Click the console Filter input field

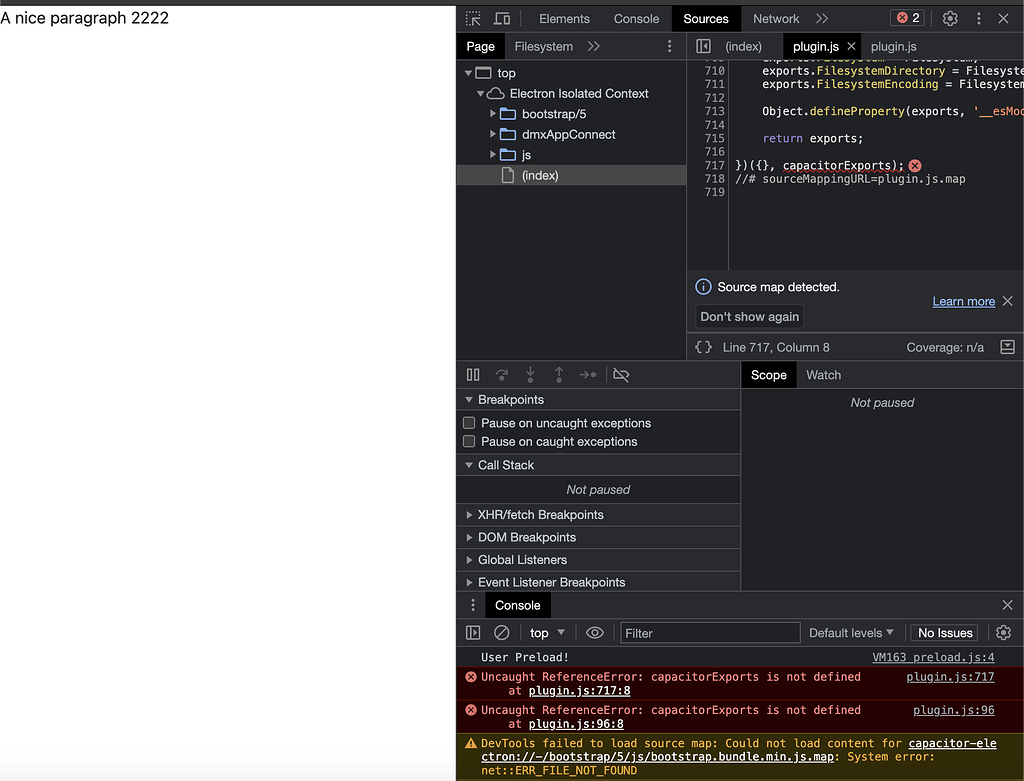pyautogui.click(x=710, y=632)
